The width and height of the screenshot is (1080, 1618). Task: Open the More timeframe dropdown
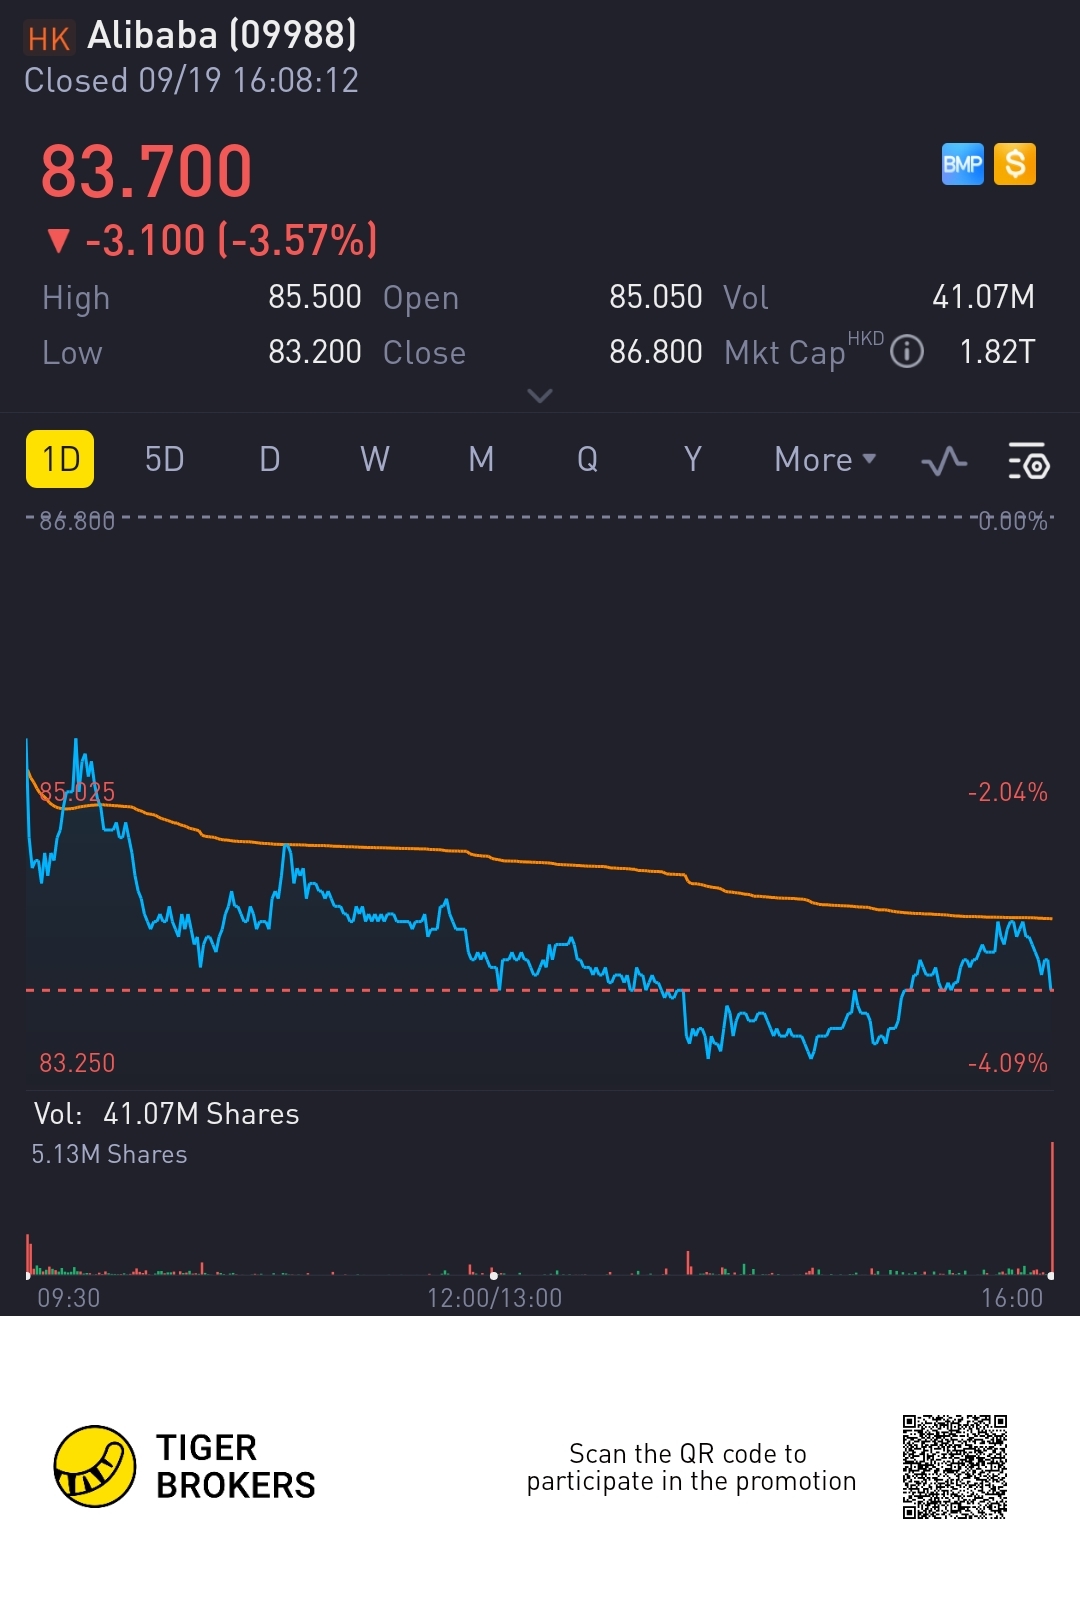coord(826,459)
